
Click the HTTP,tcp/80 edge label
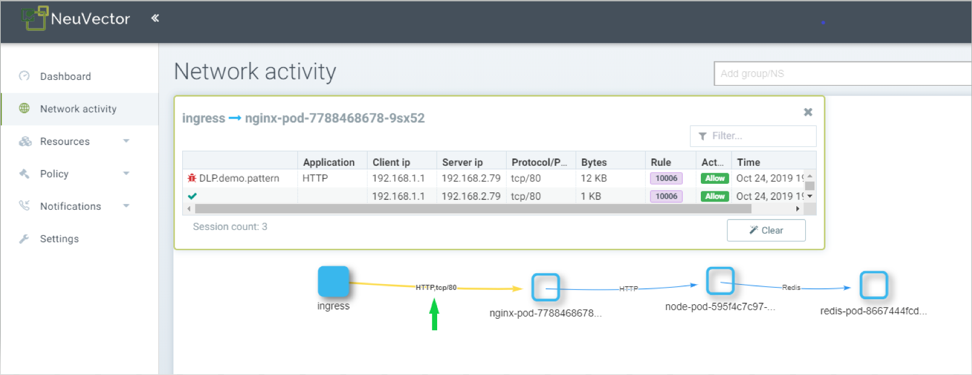pos(436,287)
